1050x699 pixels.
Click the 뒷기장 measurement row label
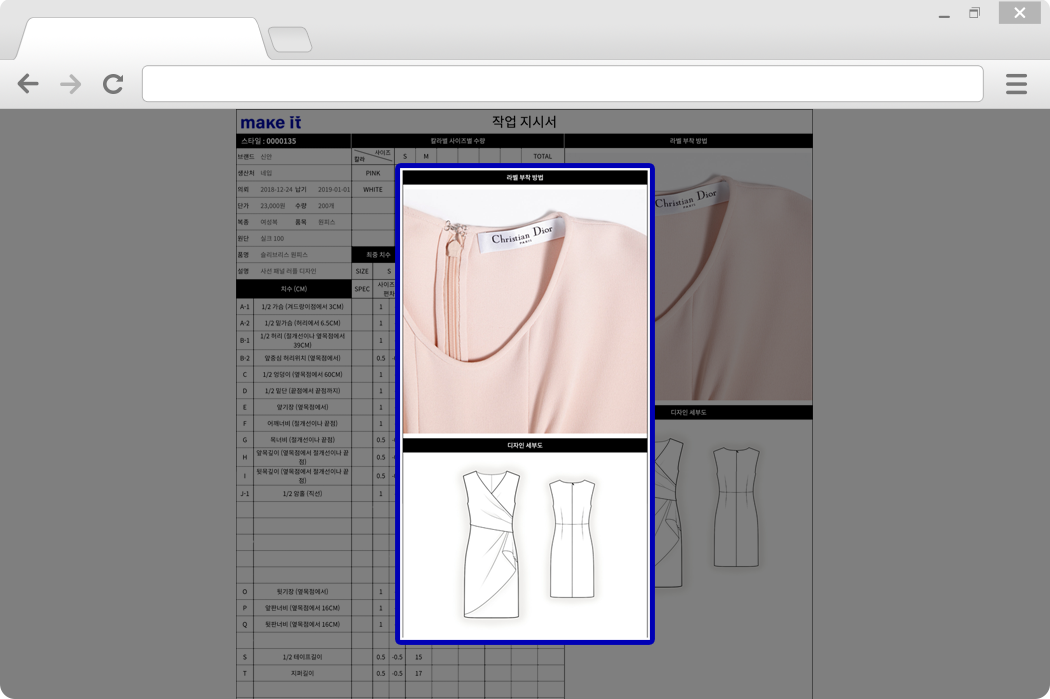click(x=302, y=591)
